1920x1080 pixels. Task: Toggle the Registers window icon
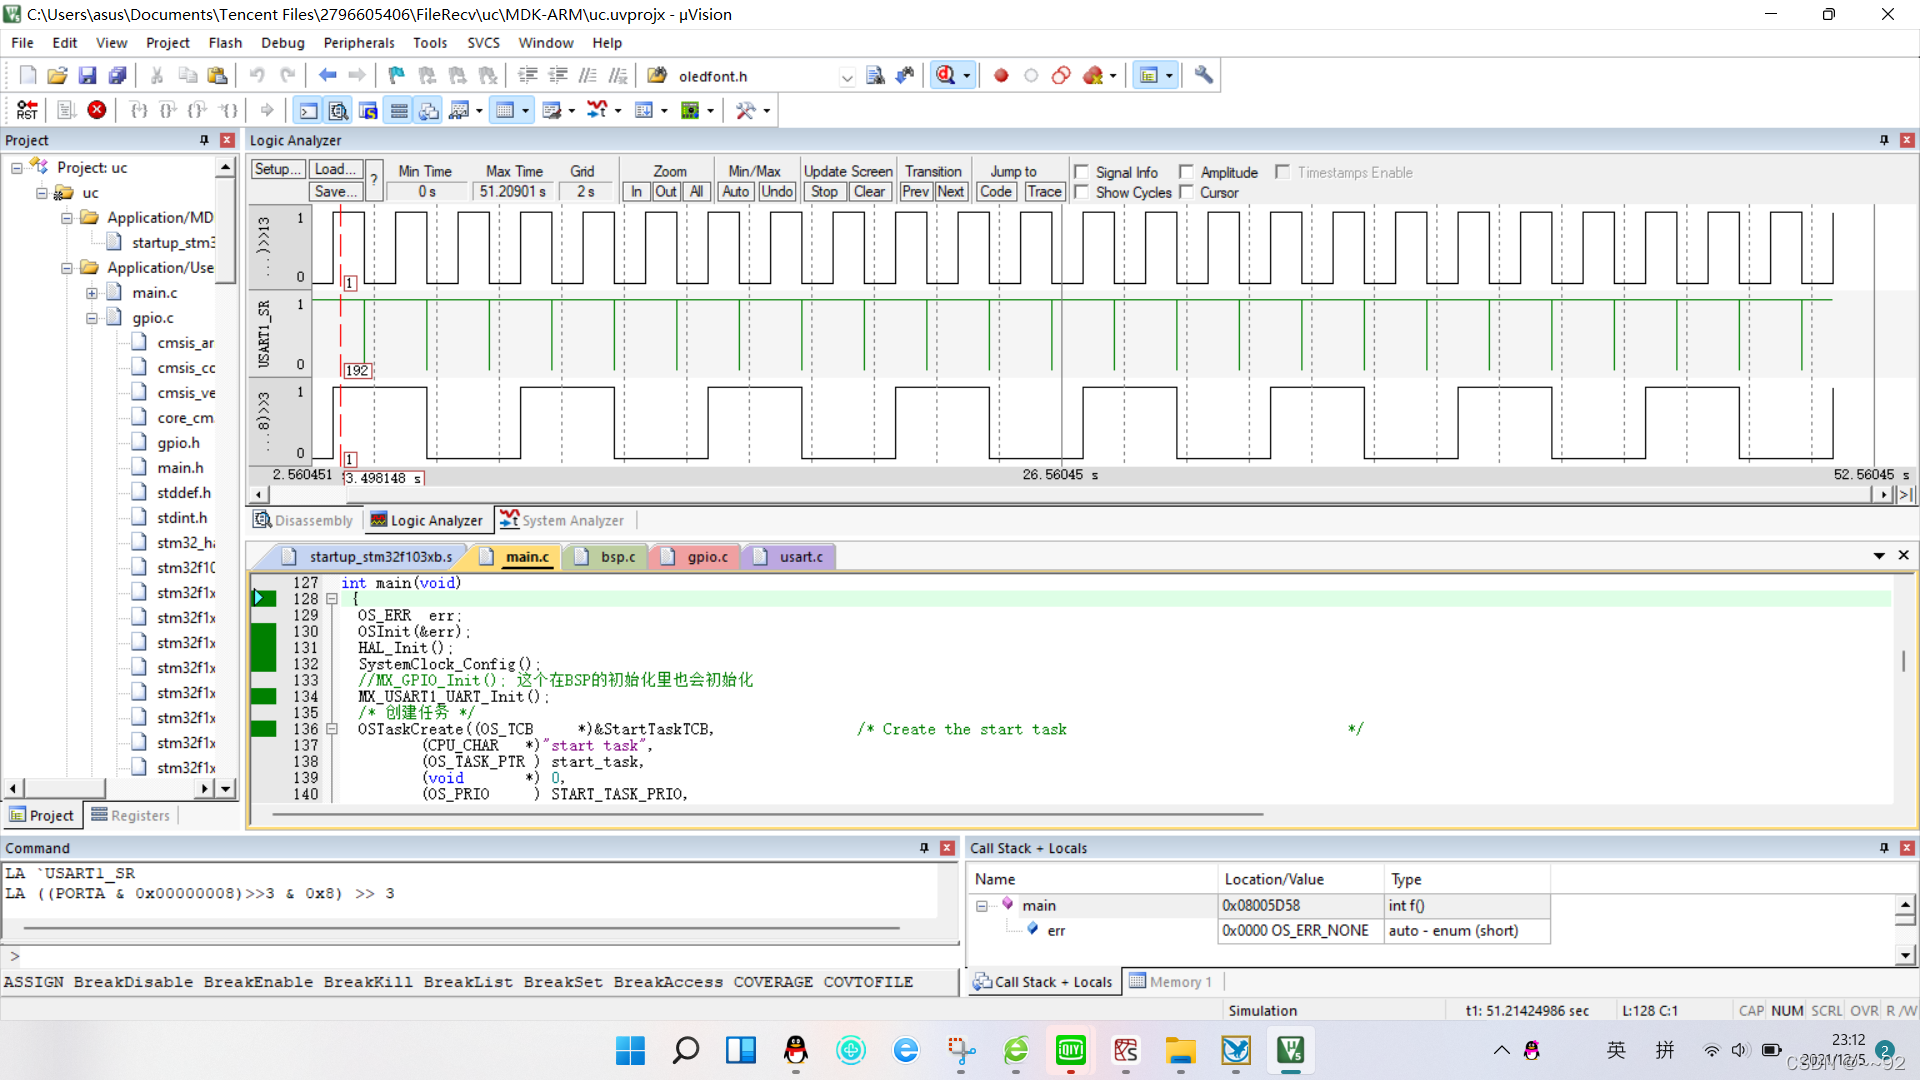click(399, 110)
